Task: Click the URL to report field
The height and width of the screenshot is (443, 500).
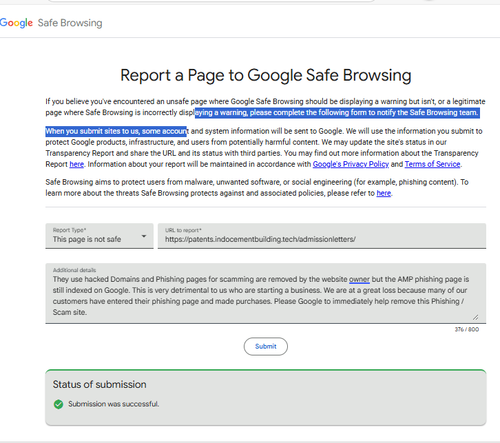Action: tap(322, 236)
